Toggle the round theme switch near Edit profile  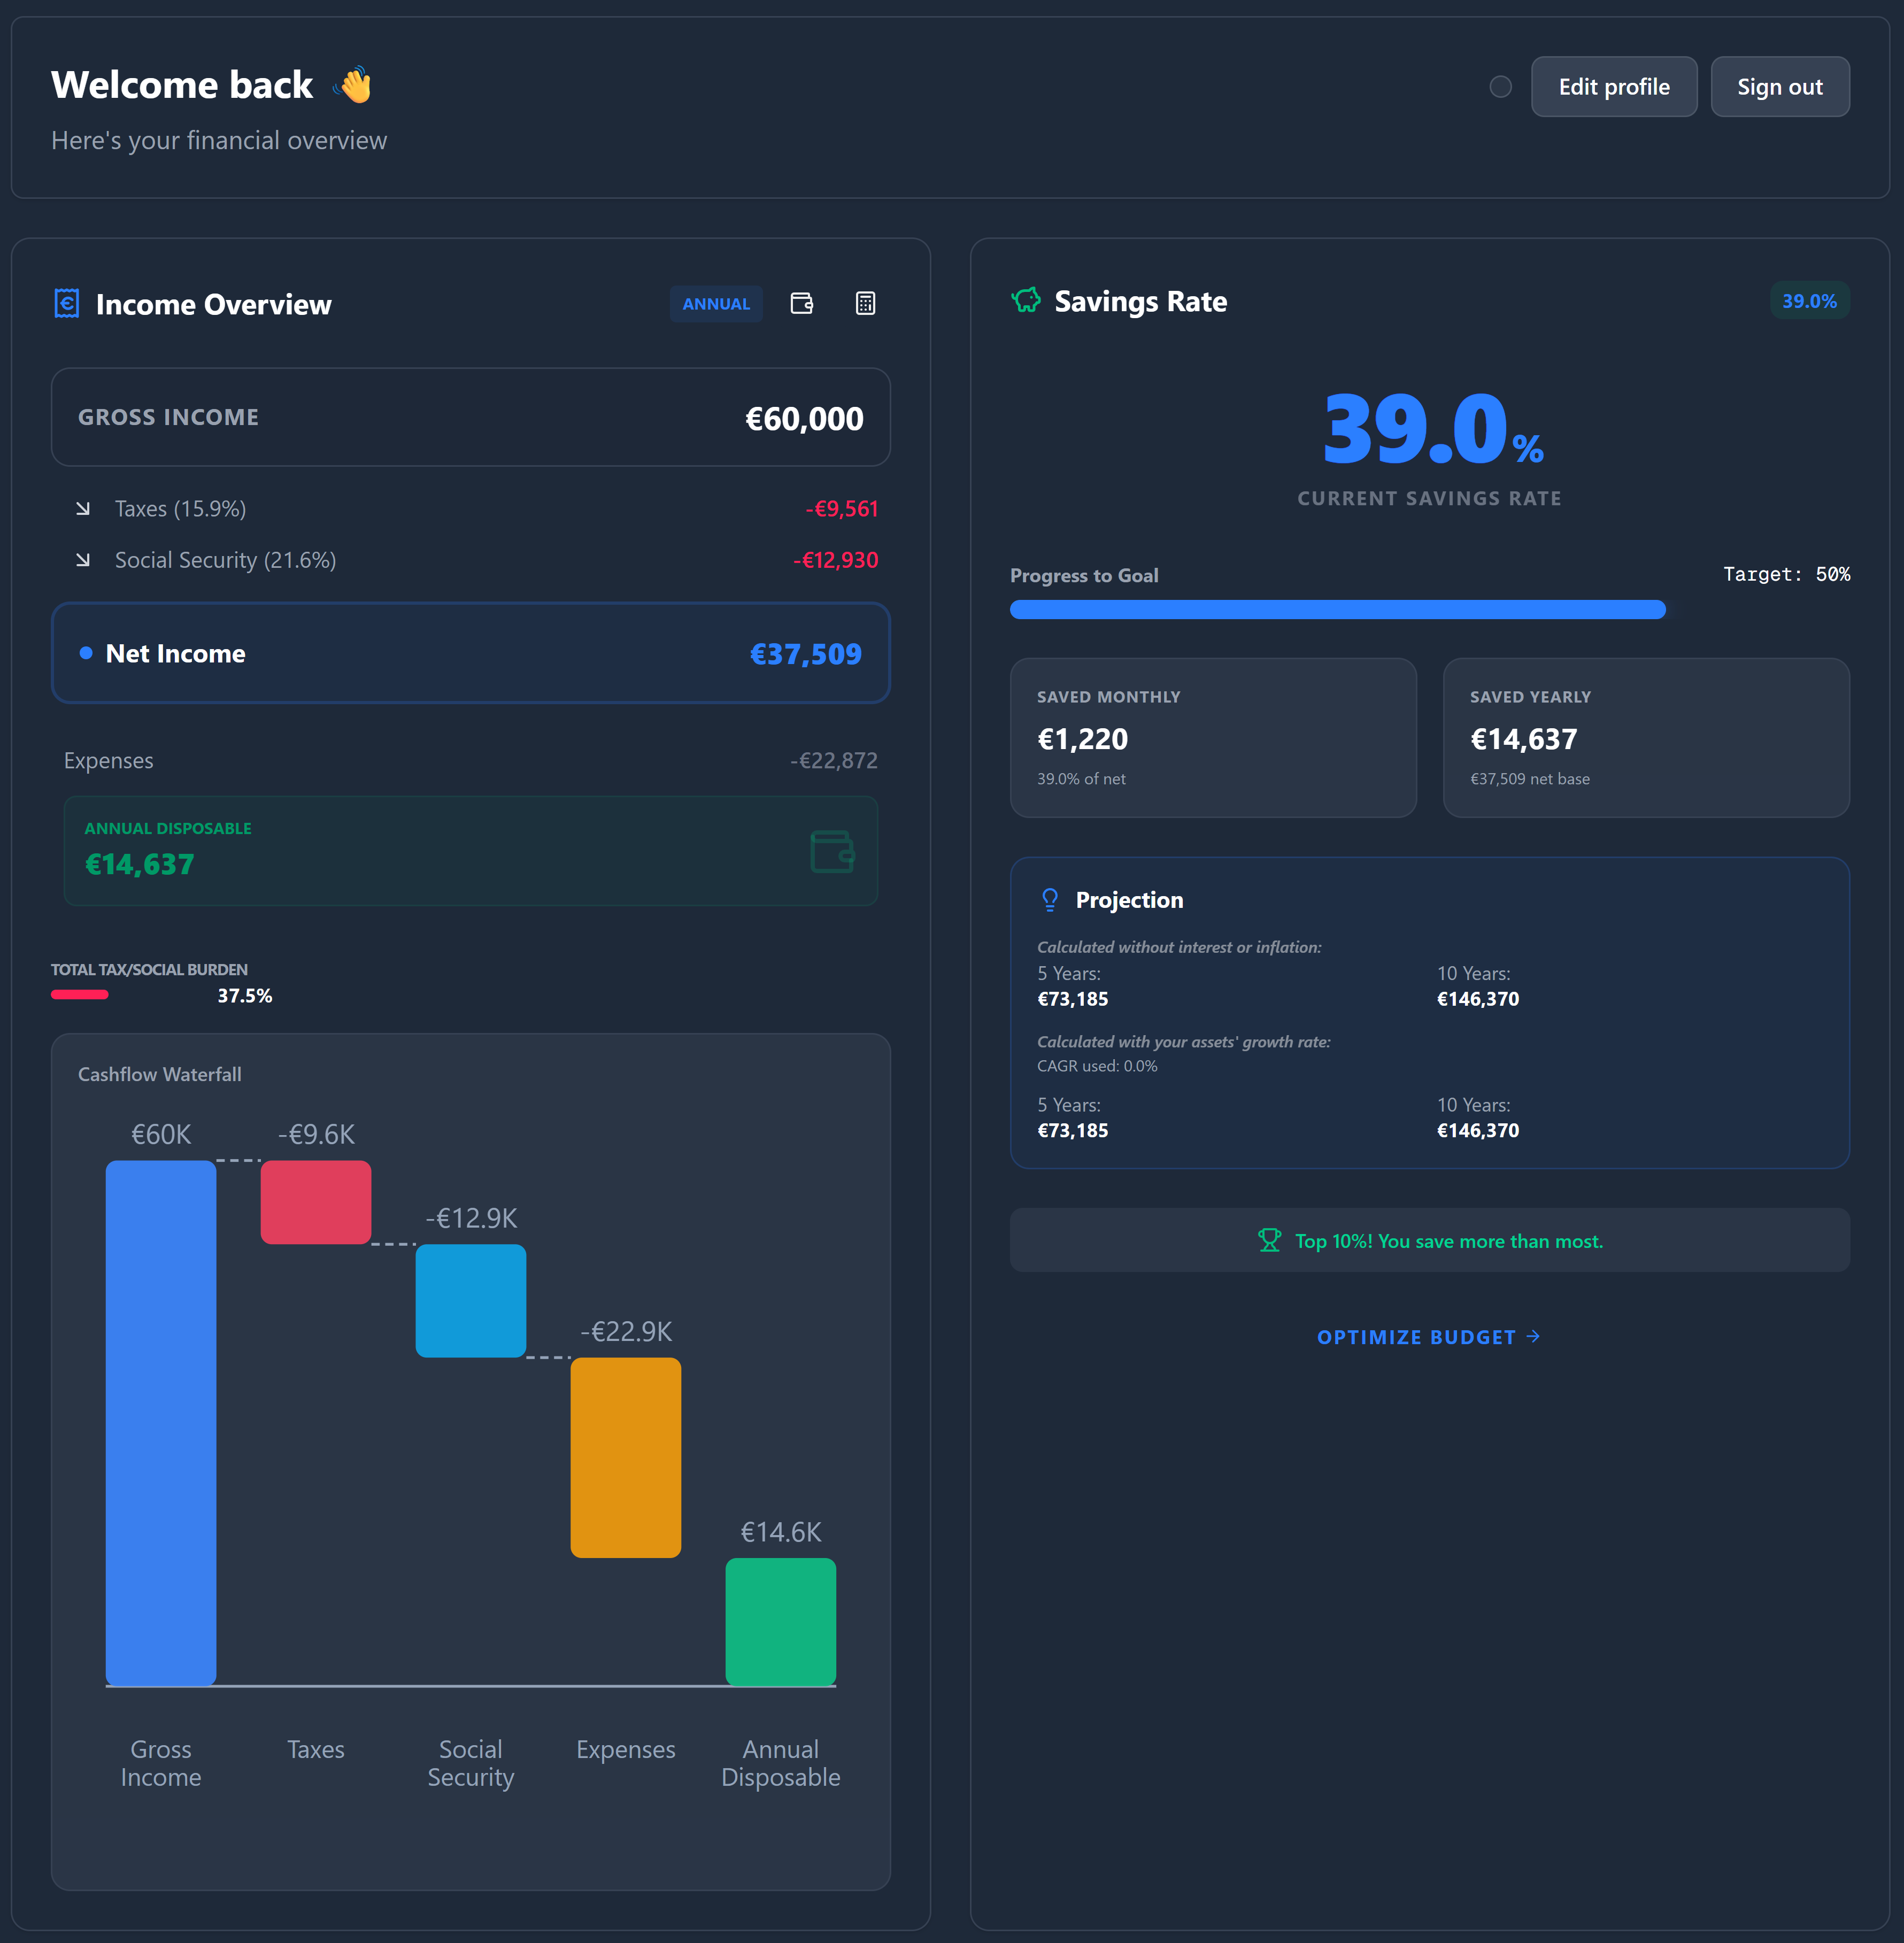(x=1500, y=87)
